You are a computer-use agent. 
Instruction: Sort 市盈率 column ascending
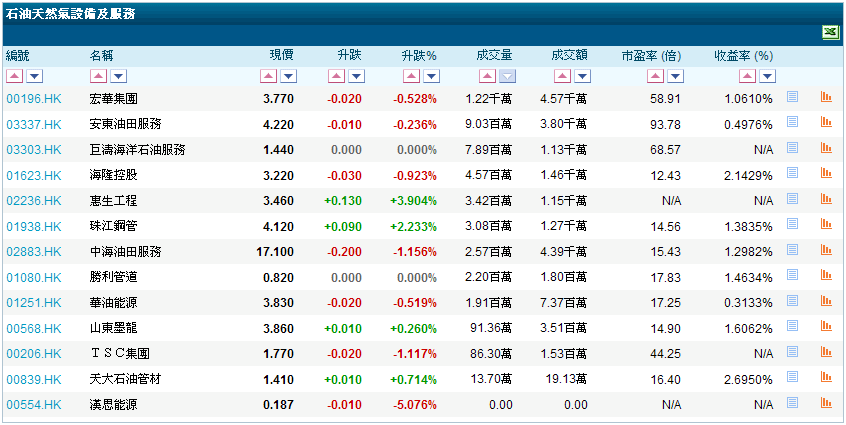click(x=656, y=76)
